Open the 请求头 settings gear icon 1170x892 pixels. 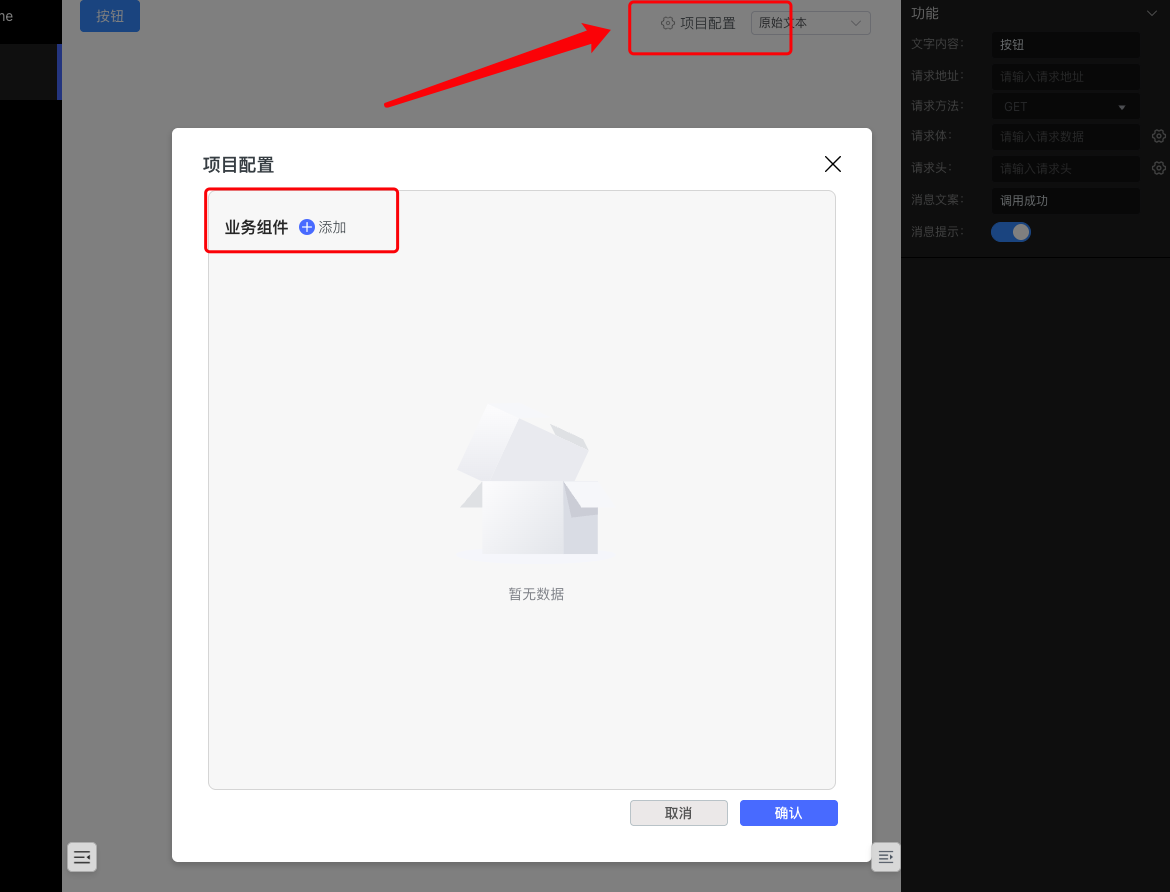click(x=1159, y=168)
